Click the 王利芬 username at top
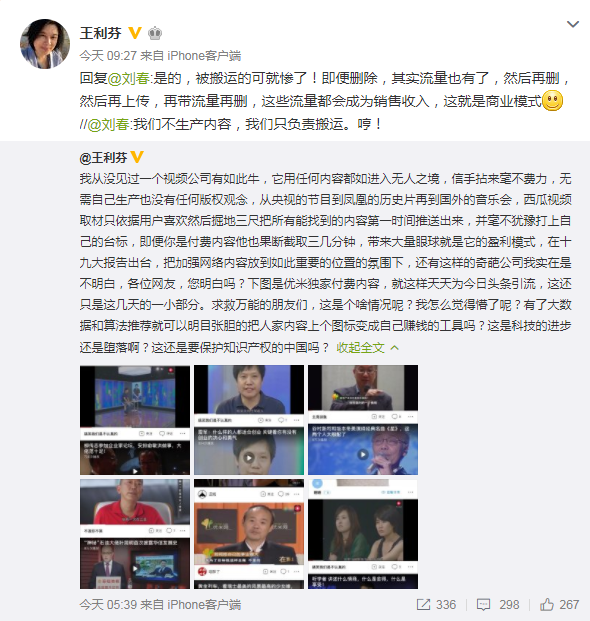Viewport: 590px width, 621px height. pyautogui.click(x=101, y=33)
